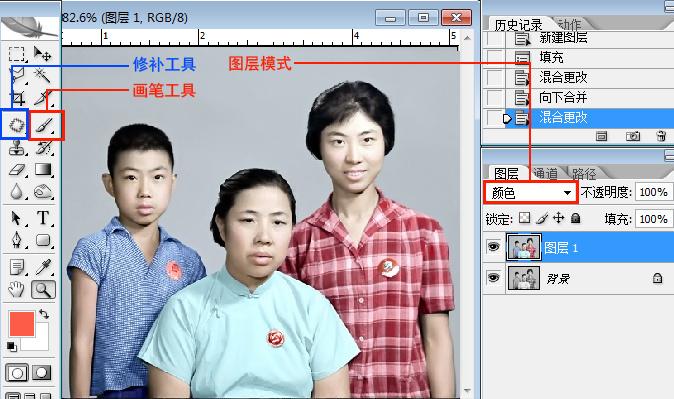Viewport: 674px width, 399px height.
Task: Set history brush source box beside 新建图层
Action: (x=495, y=38)
